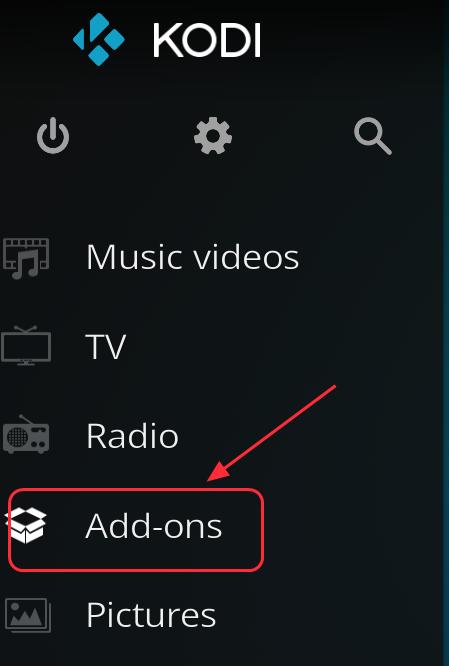
Task: Select the TV set icon
Action: 26,346
